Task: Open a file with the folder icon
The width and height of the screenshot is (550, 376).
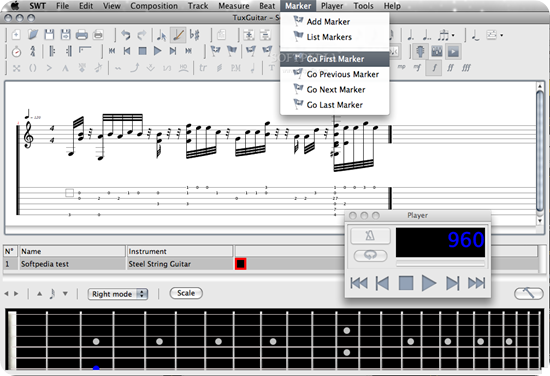Action: click(x=33, y=35)
